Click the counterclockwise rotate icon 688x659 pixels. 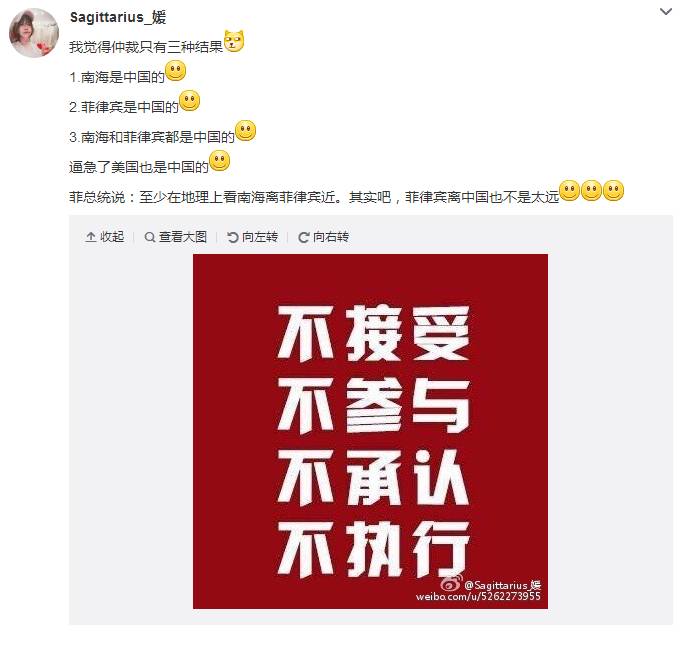[233, 237]
